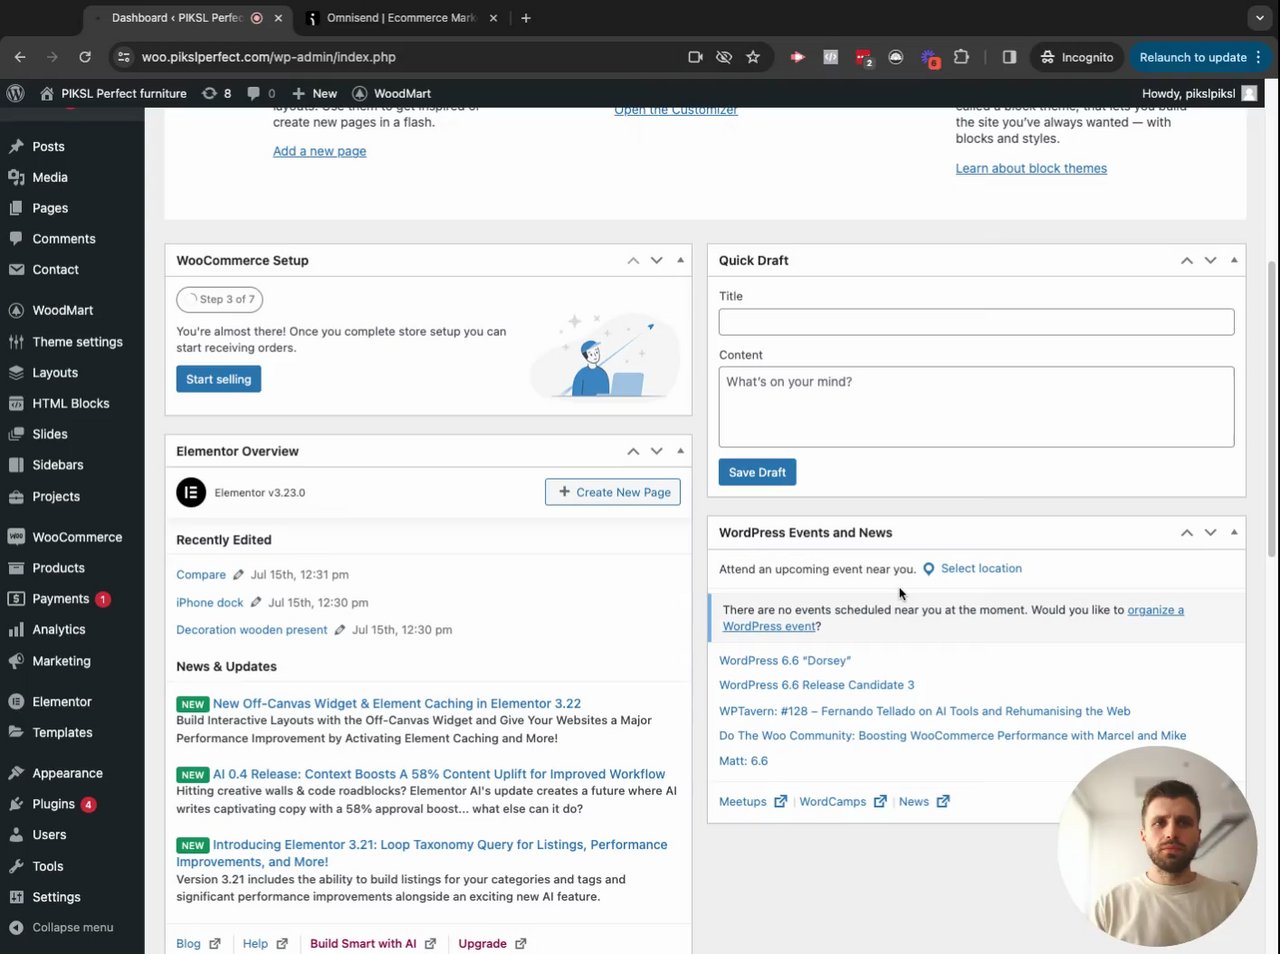This screenshot has width=1280, height=954.
Task: Click the Settings sidebar icon
Action: (16, 897)
